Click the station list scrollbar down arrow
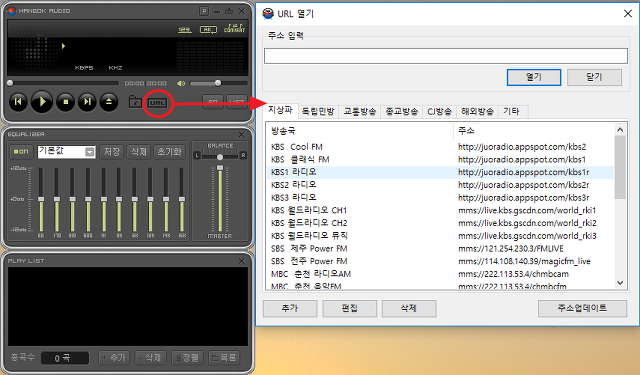Image resolution: width=640 pixels, height=375 pixels. (620, 282)
